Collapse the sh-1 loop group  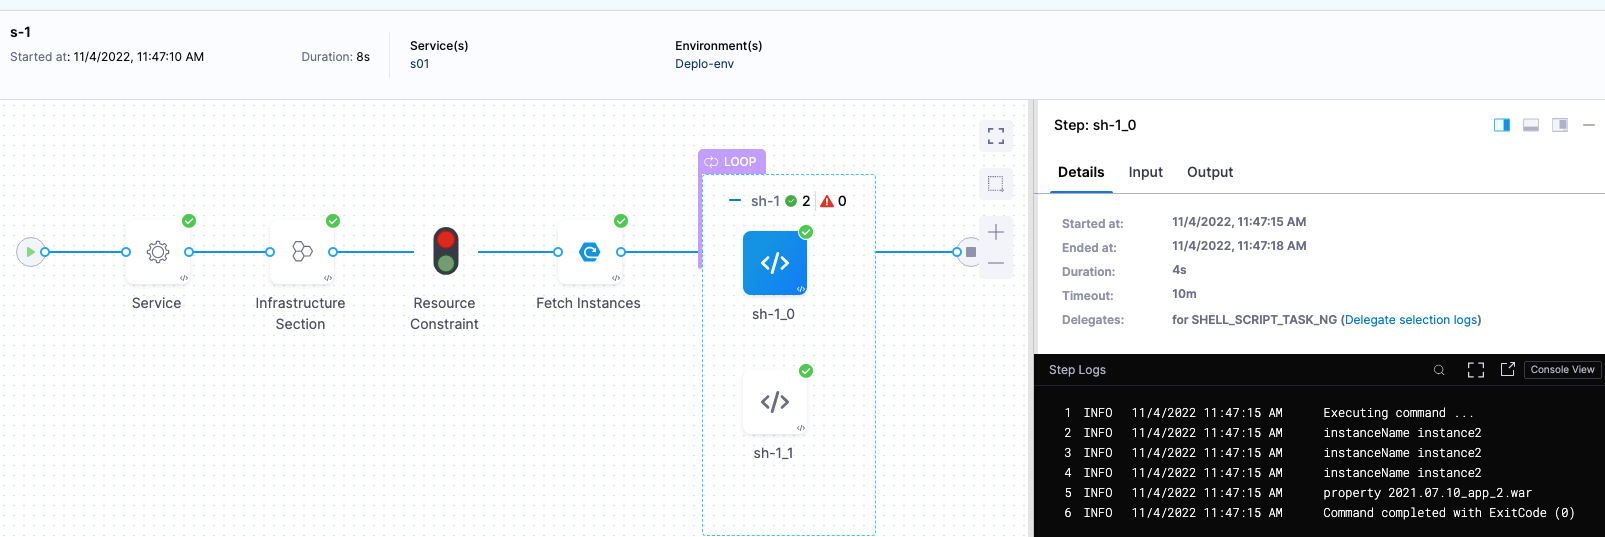(735, 201)
